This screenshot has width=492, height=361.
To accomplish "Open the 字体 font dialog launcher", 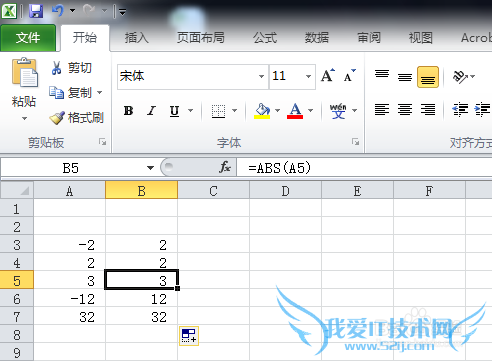I will 356,142.
